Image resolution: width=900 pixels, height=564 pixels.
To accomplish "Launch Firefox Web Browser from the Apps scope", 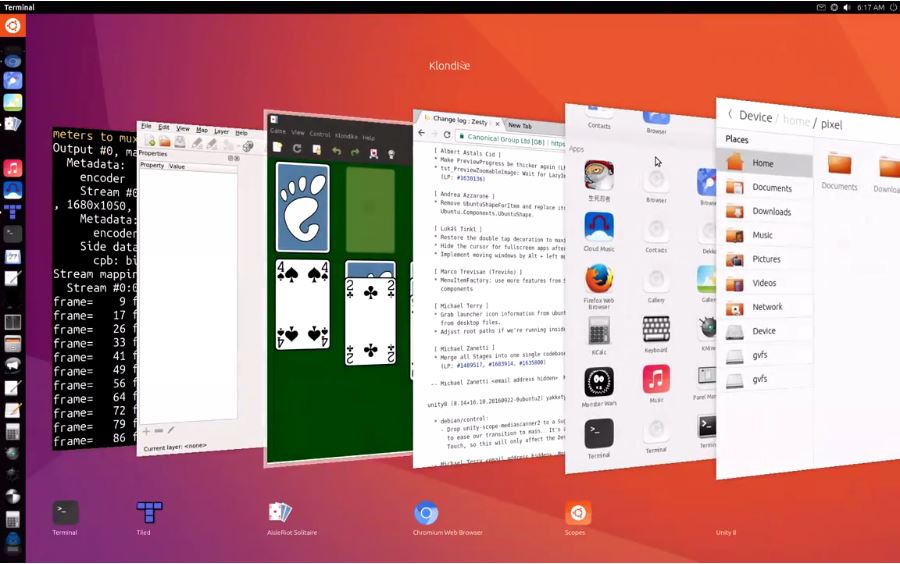I will click(599, 280).
